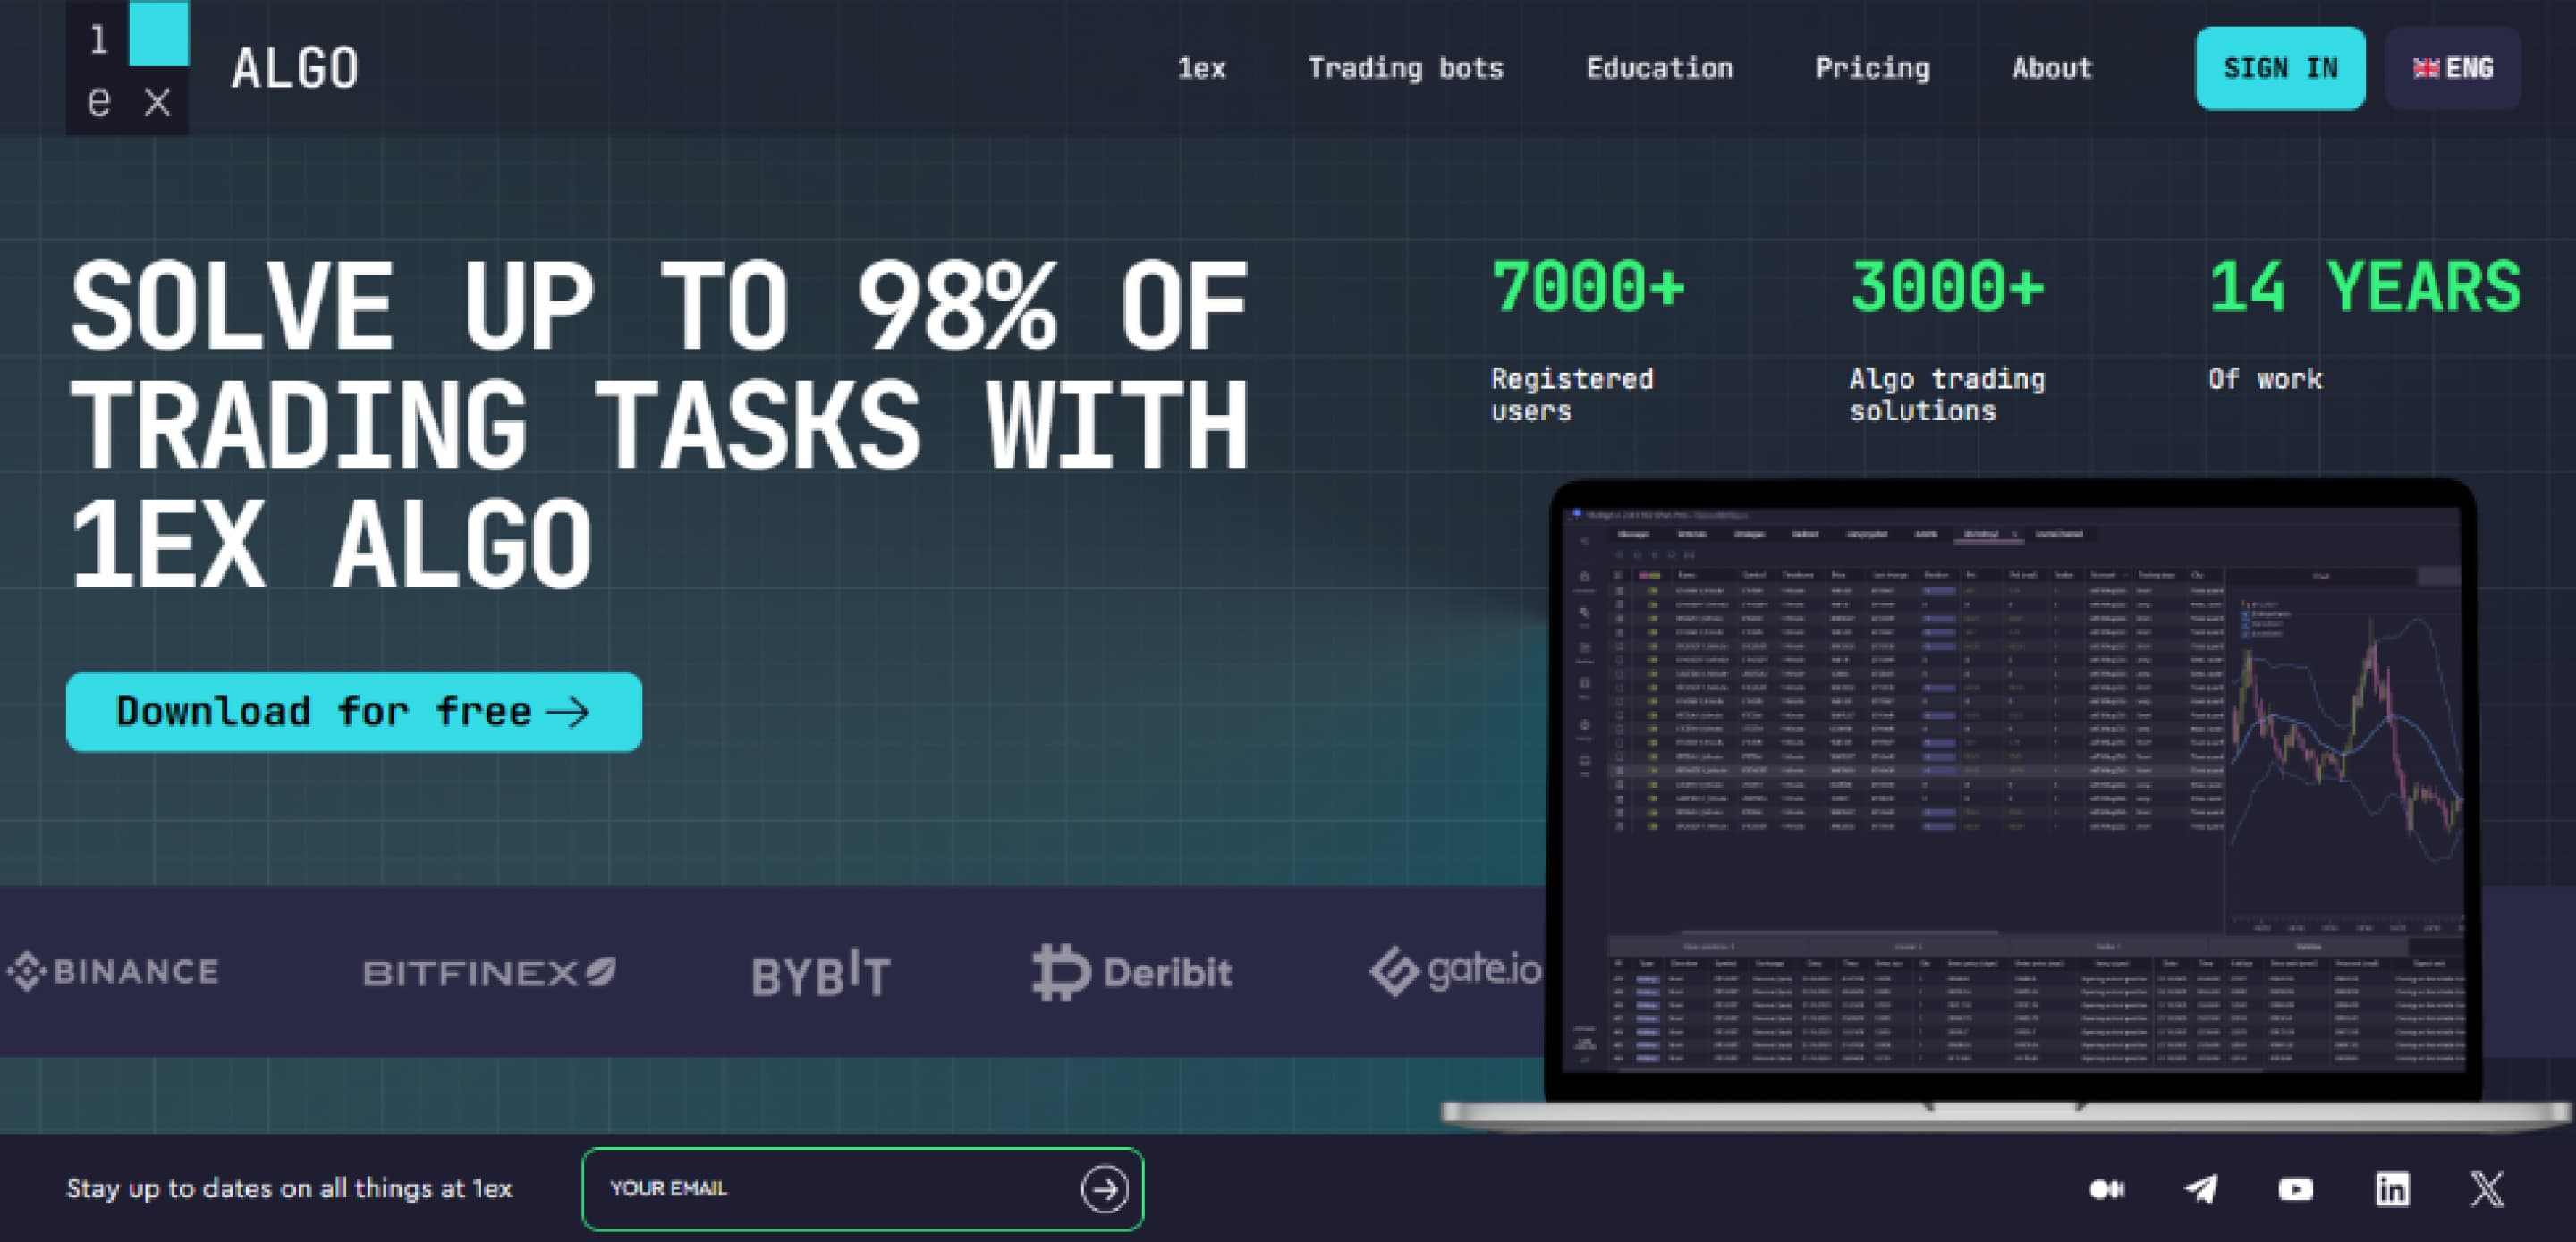Click the 1ex ALGO logo
2576x1242 pixels.
point(212,68)
